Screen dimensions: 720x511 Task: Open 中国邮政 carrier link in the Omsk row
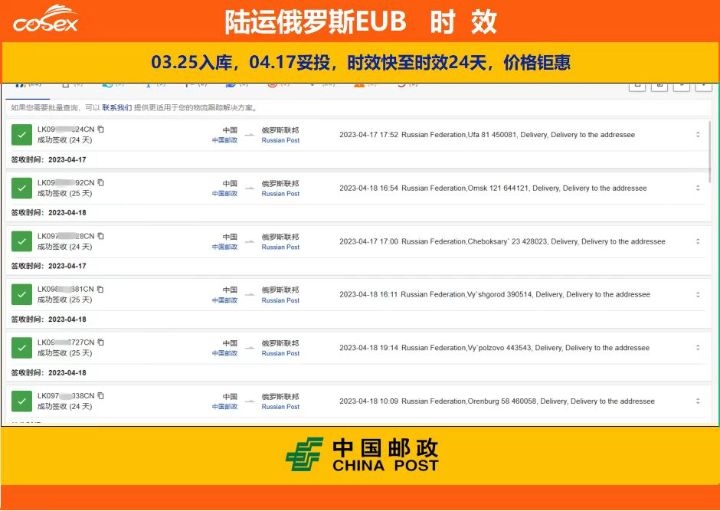225,193
